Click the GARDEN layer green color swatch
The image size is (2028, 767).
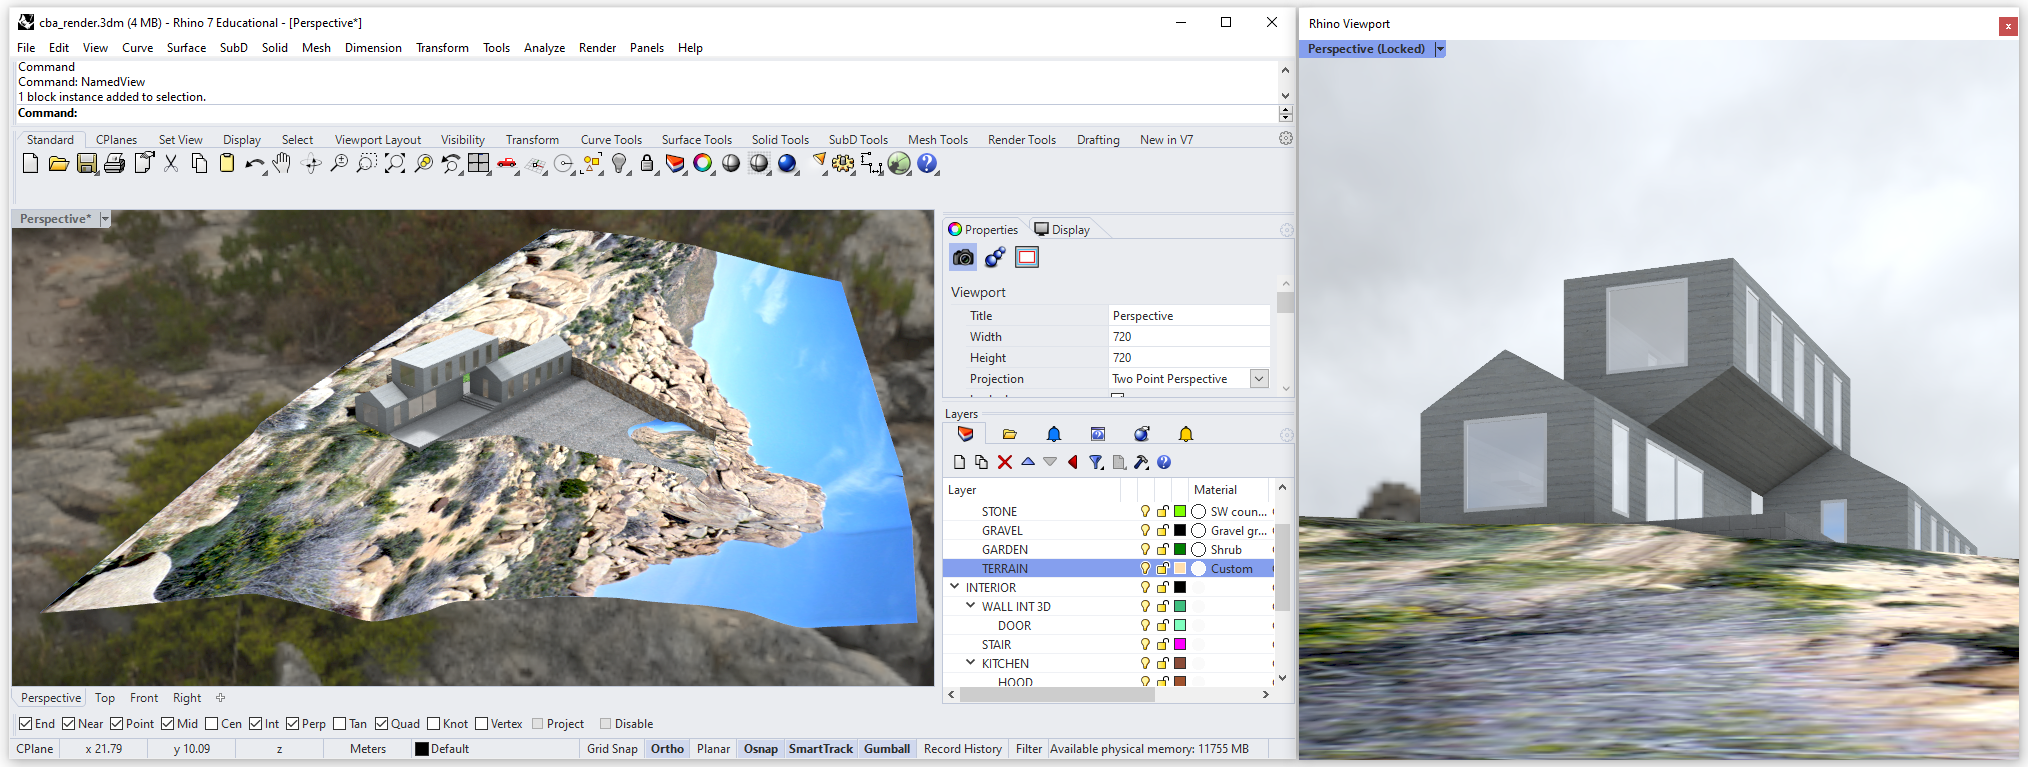(1180, 550)
